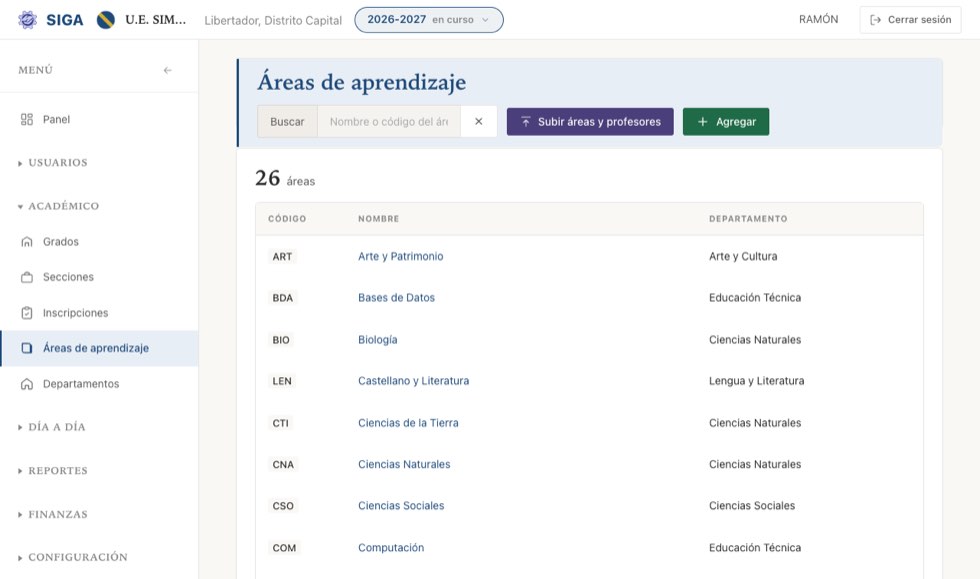This screenshot has width=980, height=579.
Task: Go to Secciones in the sidebar
Action: click(99, 277)
